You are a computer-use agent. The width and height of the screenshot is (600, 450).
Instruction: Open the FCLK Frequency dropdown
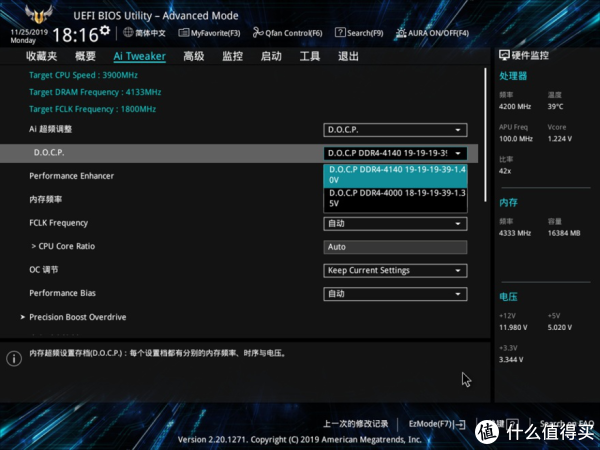(395, 223)
